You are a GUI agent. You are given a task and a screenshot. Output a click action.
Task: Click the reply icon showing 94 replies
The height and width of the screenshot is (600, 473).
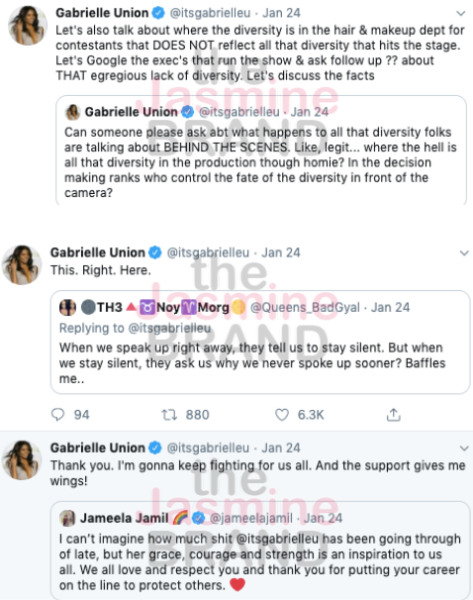tap(58, 415)
